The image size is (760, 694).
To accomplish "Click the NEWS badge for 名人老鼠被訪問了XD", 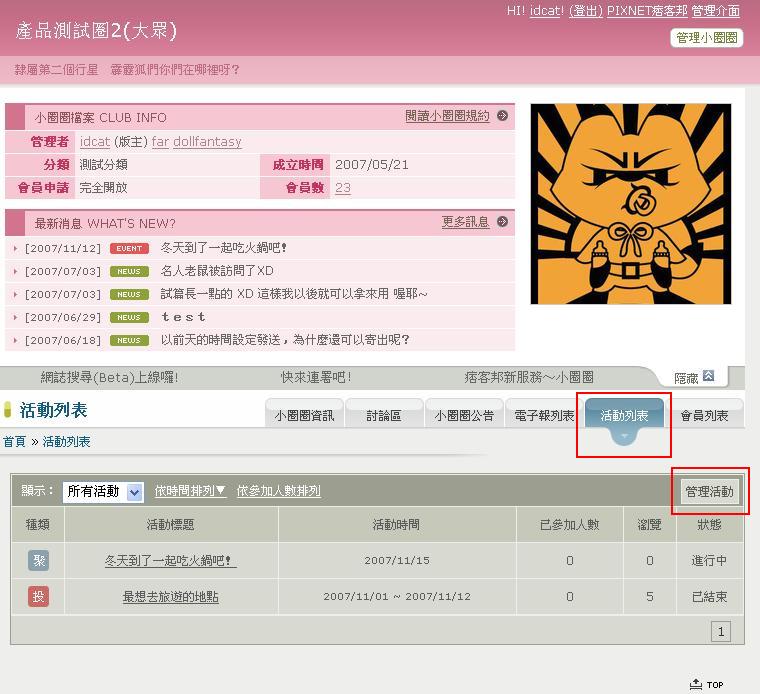I will (129, 271).
